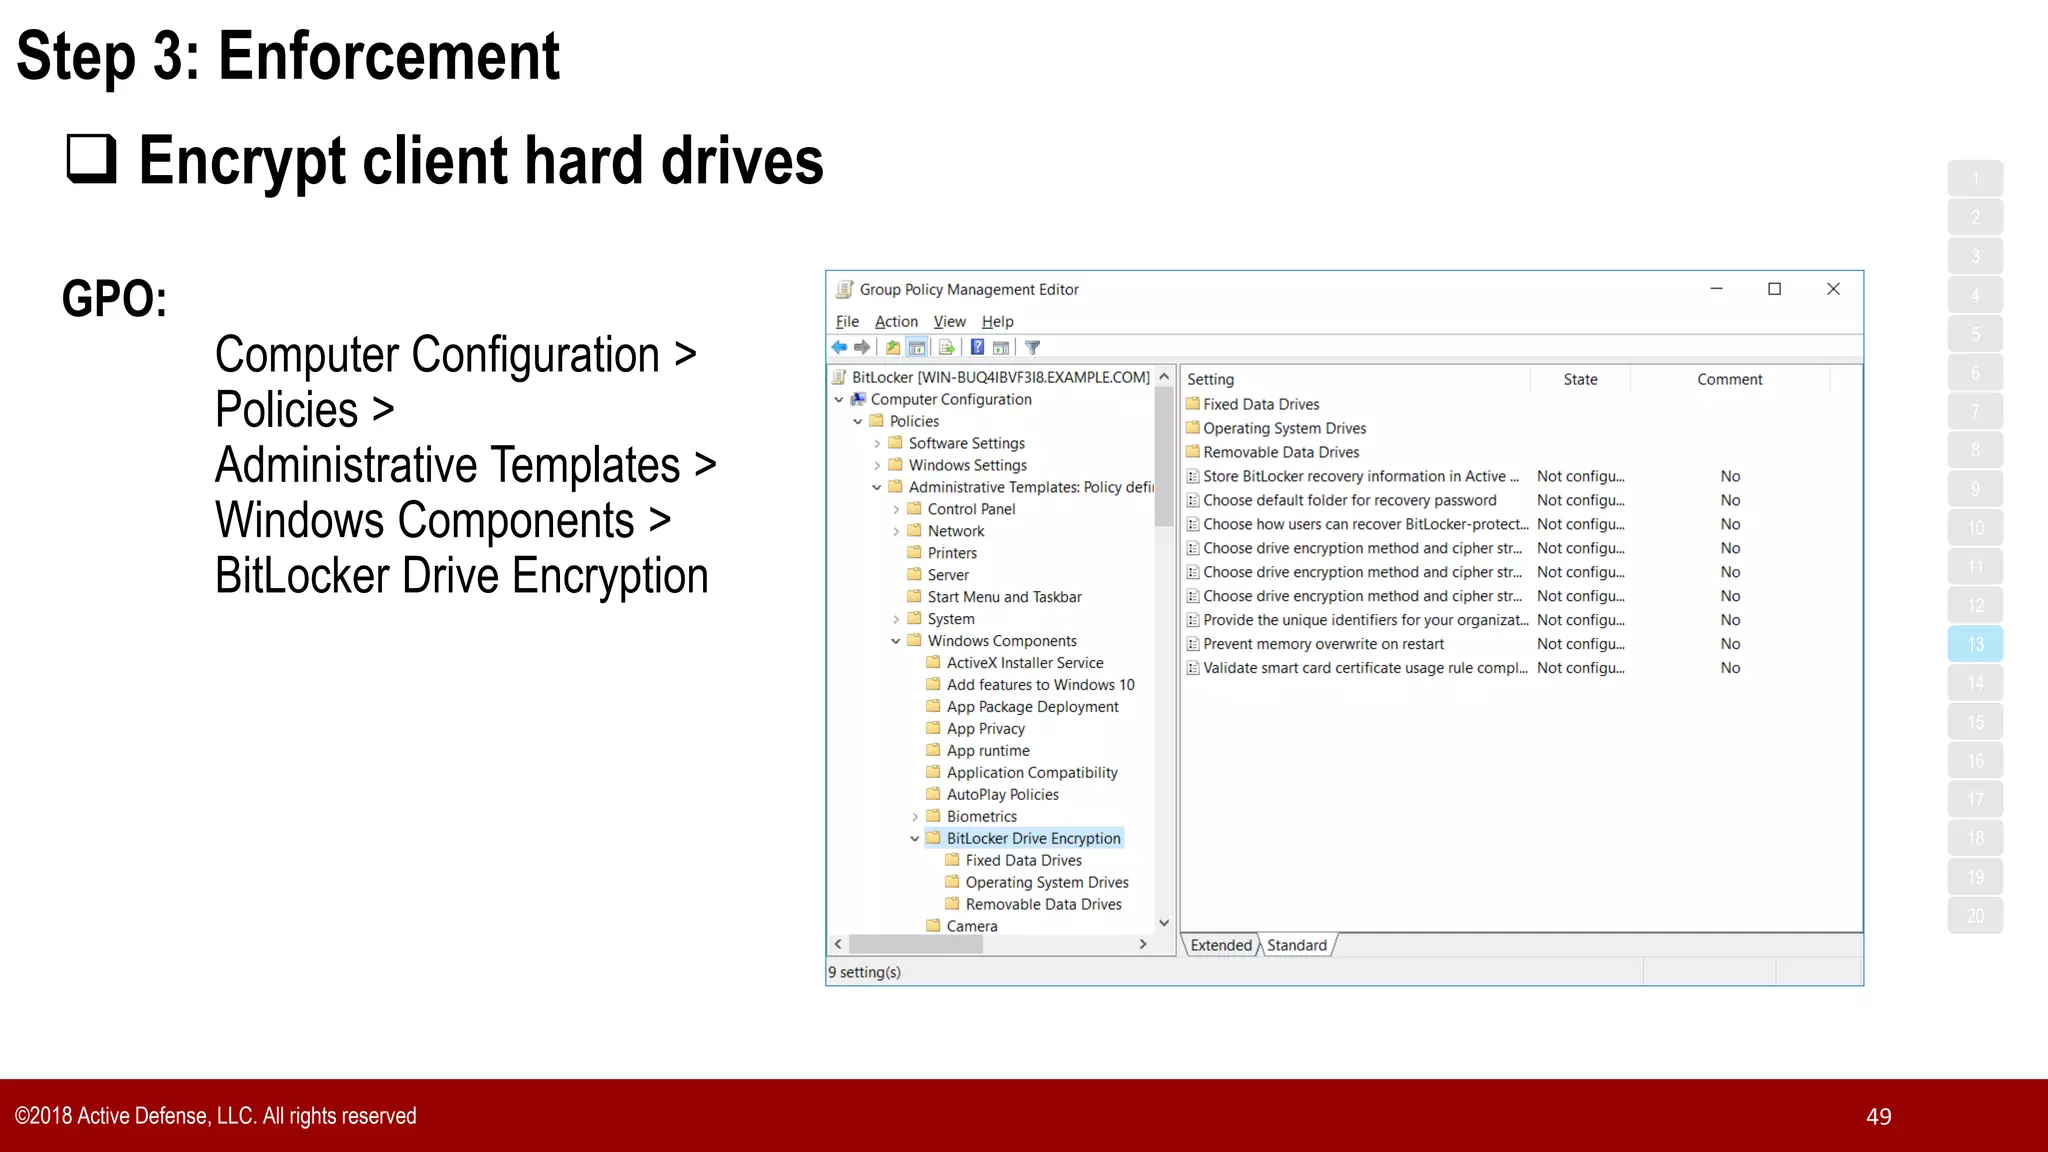Expand the Windows Settings node
The image size is (2048, 1152).
(877, 465)
